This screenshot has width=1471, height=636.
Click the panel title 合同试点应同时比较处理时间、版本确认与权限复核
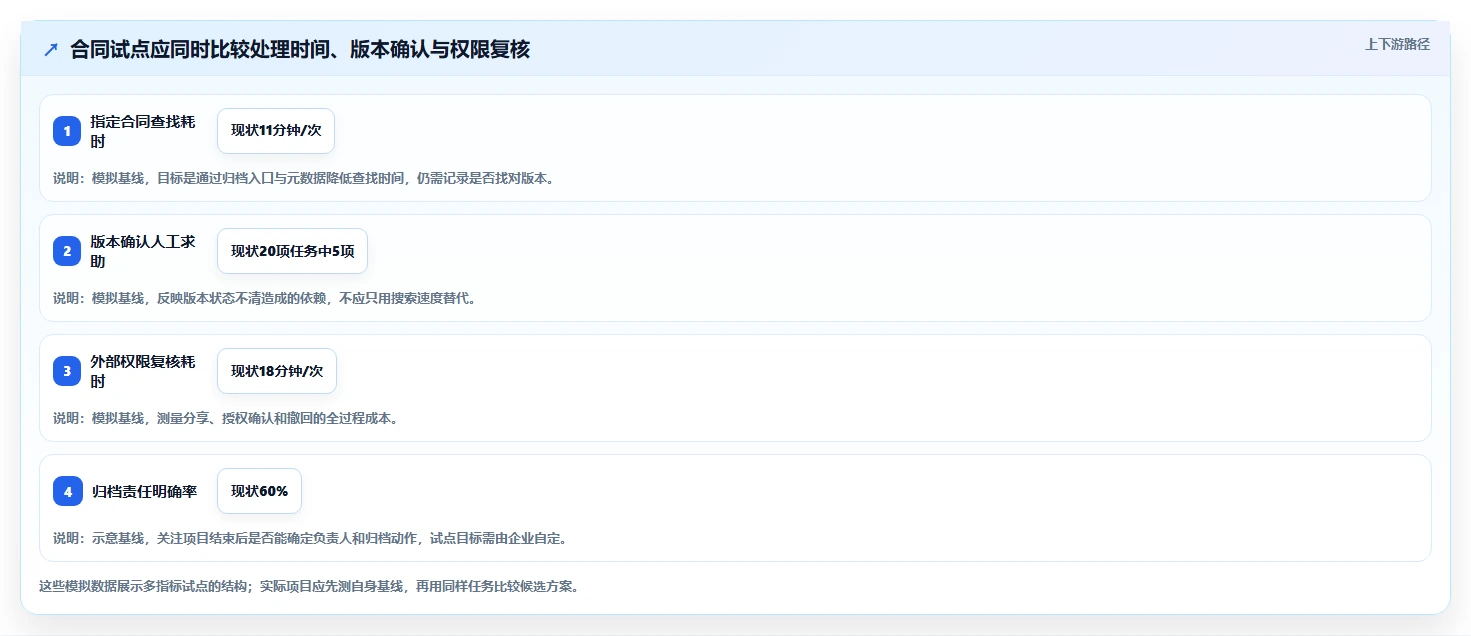300,49
